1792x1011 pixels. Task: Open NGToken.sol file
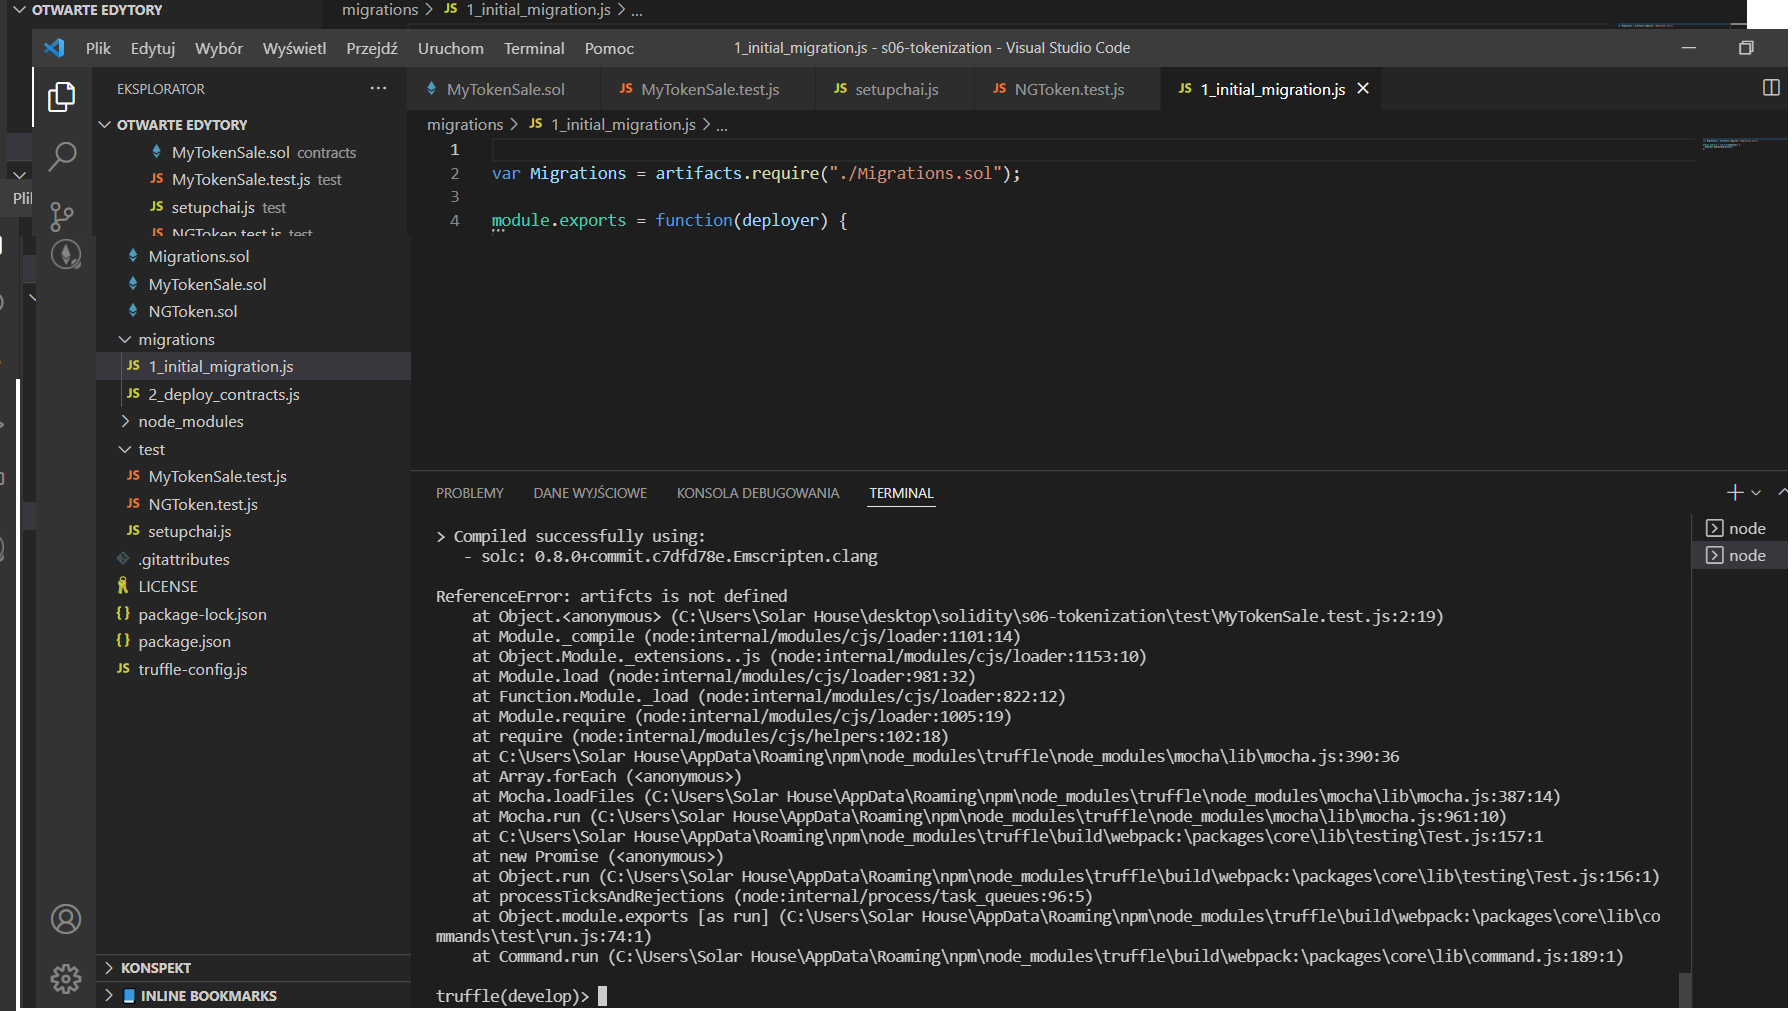click(x=193, y=311)
